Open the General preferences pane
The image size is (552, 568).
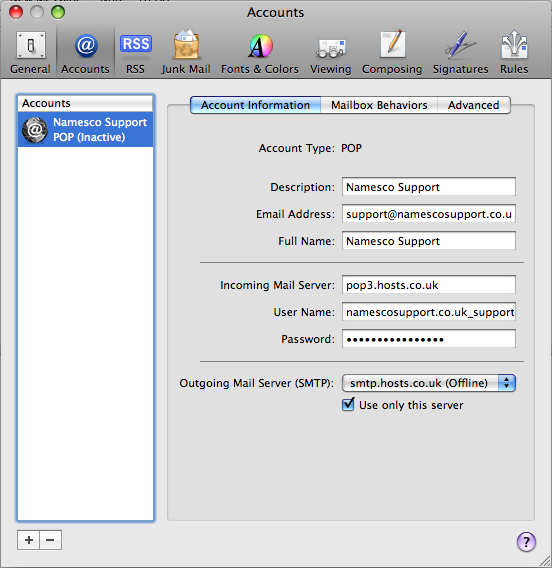click(30, 53)
